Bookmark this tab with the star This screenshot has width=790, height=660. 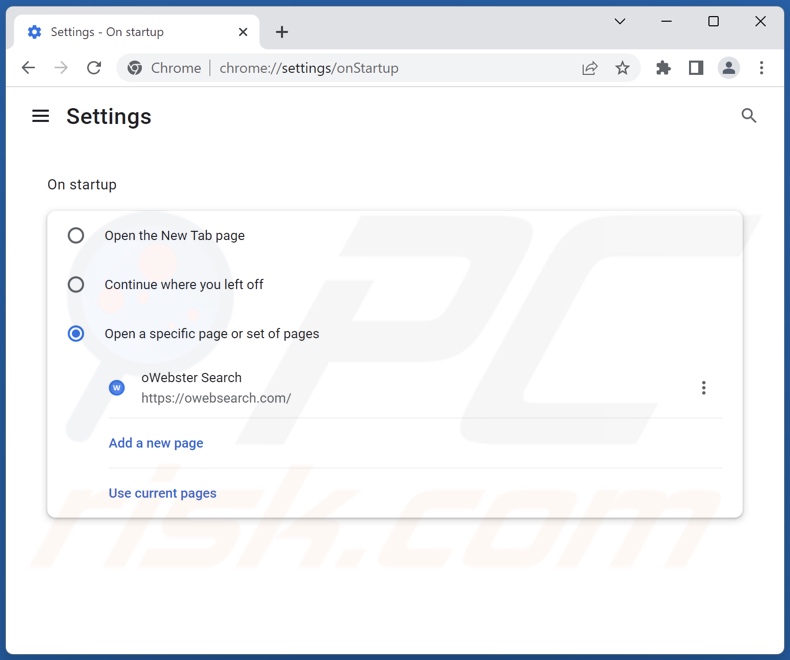tap(622, 68)
